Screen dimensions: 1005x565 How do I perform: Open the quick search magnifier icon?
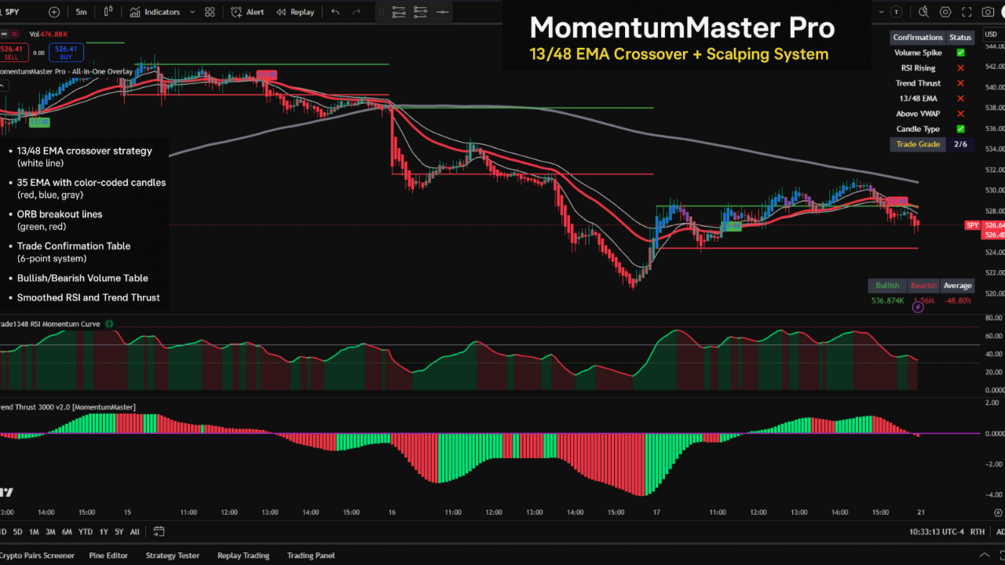click(x=924, y=12)
